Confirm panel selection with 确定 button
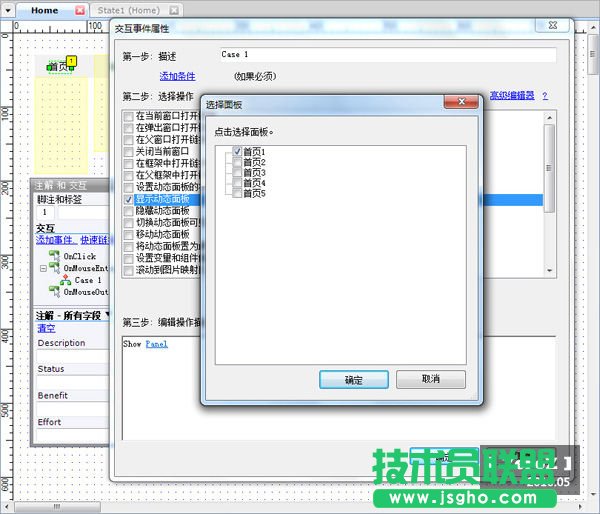Viewport: 600px width, 514px height. (354, 380)
